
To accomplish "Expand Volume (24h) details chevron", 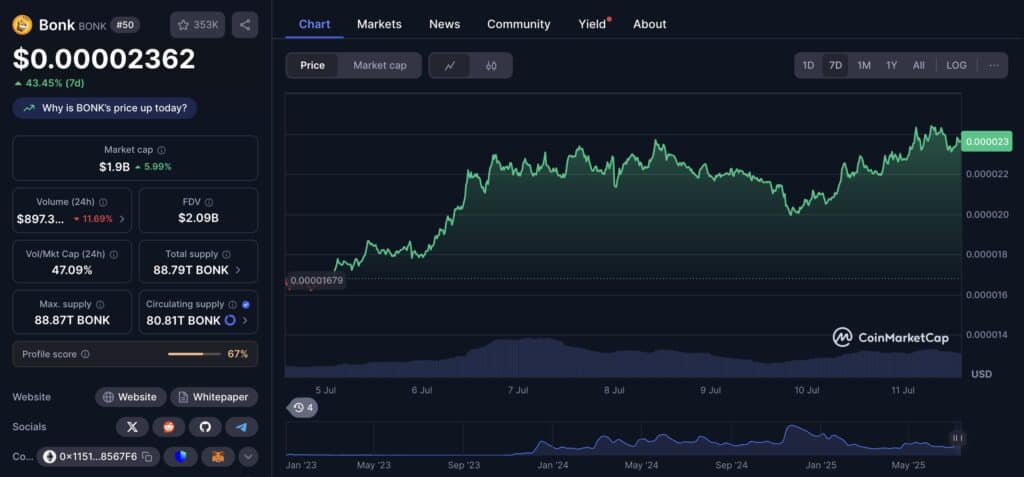I will 122,218.
